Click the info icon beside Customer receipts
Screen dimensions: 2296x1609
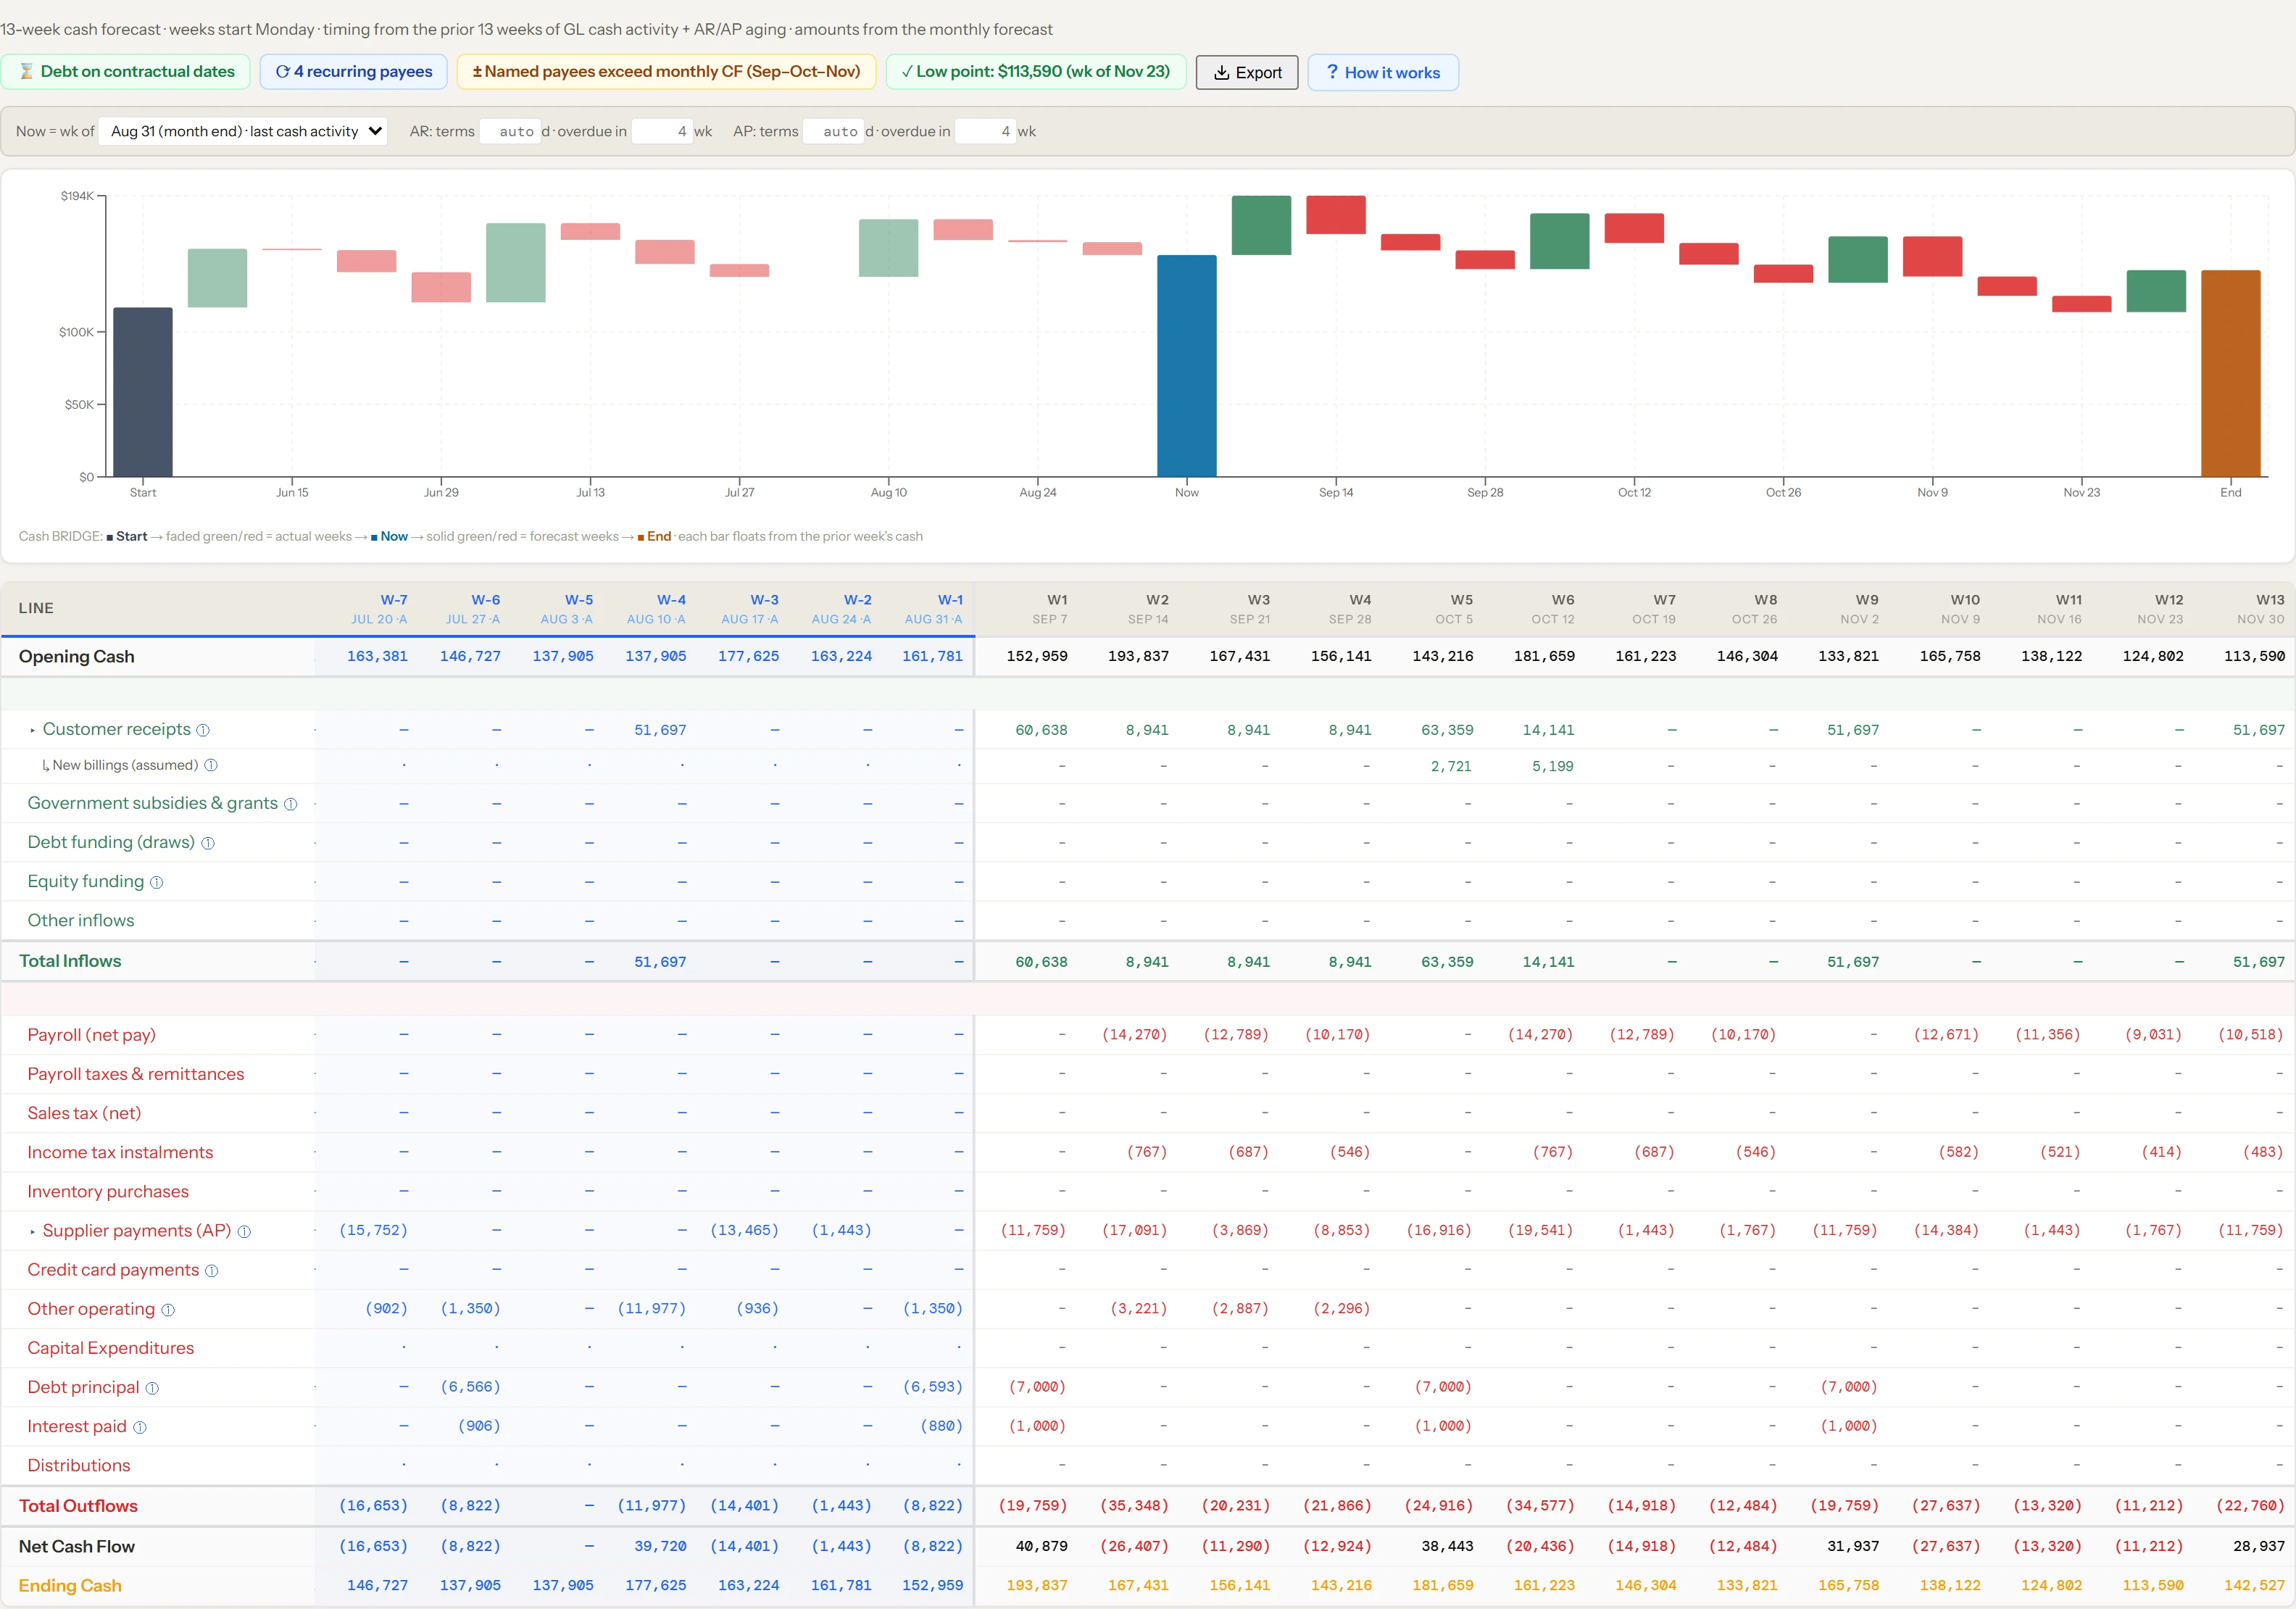pyautogui.click(x=203, y=730)
